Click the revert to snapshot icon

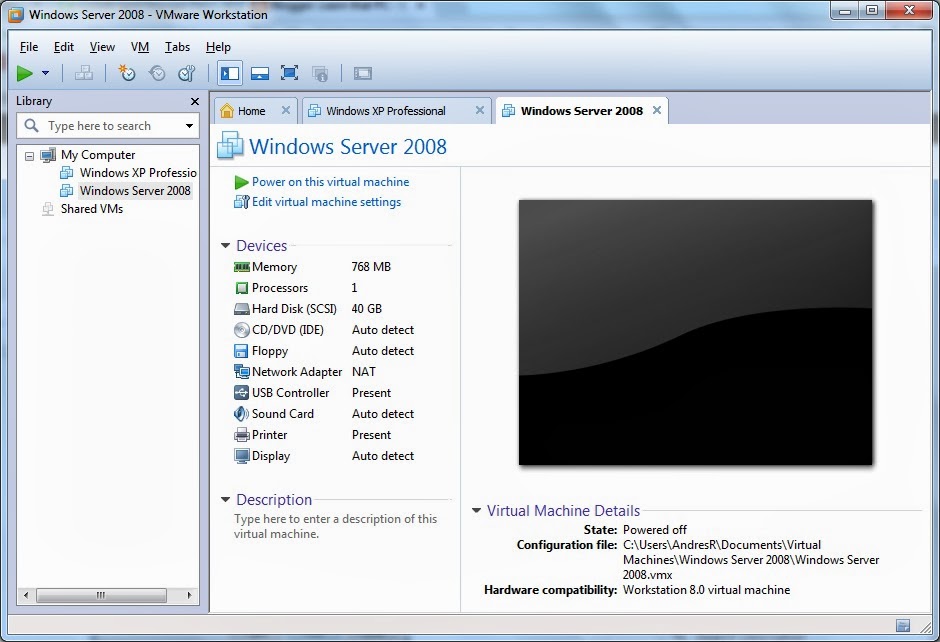click(x=157, y=74)
